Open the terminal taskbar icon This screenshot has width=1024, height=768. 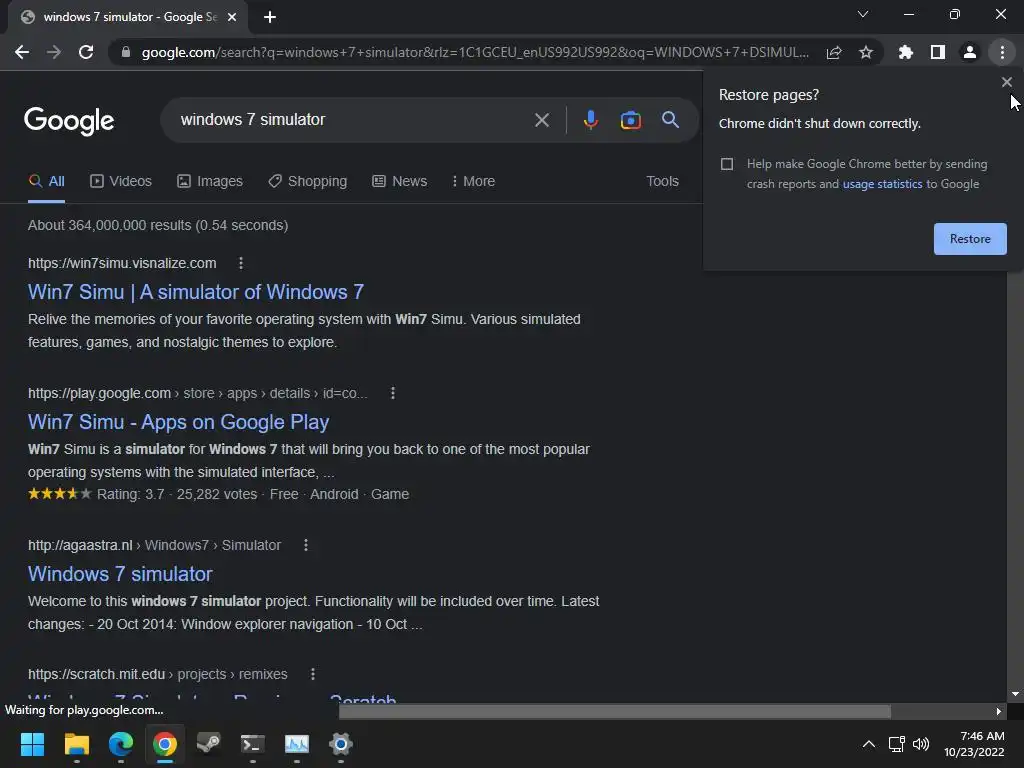click(253, 744)
